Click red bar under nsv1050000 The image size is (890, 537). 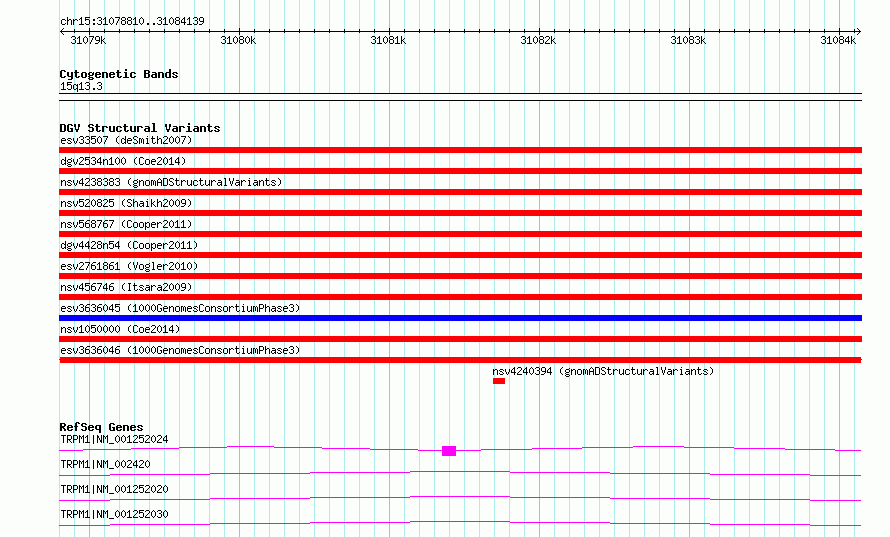click(x=460, y=339)
